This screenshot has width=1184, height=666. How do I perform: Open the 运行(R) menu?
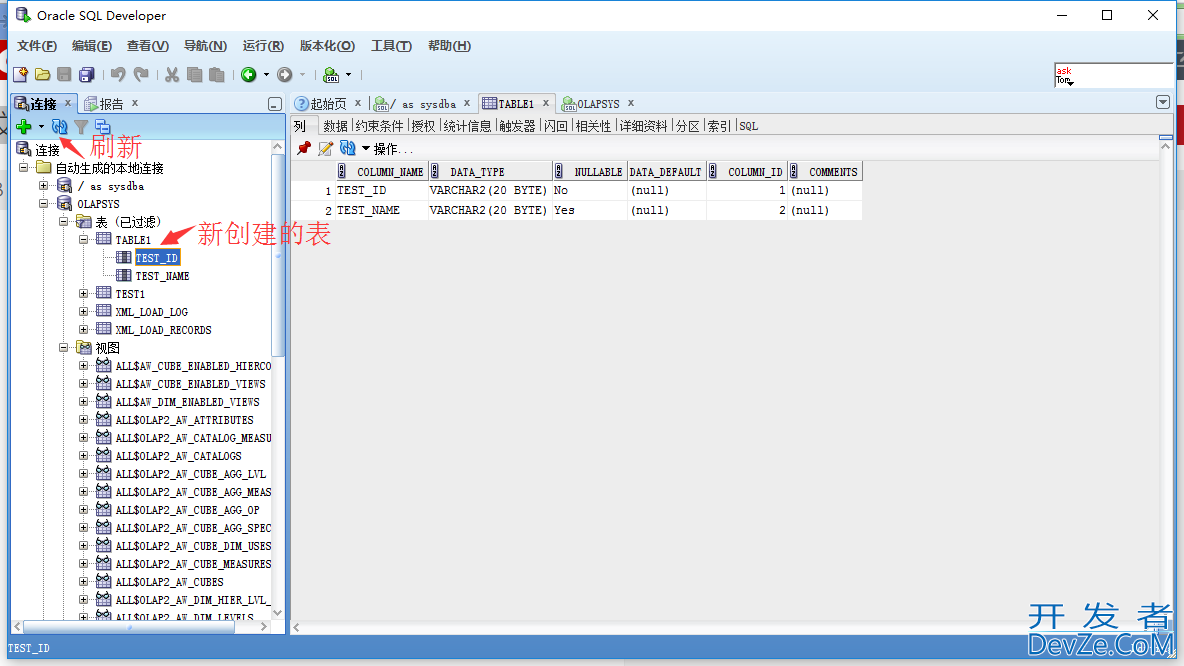(263, 46)
